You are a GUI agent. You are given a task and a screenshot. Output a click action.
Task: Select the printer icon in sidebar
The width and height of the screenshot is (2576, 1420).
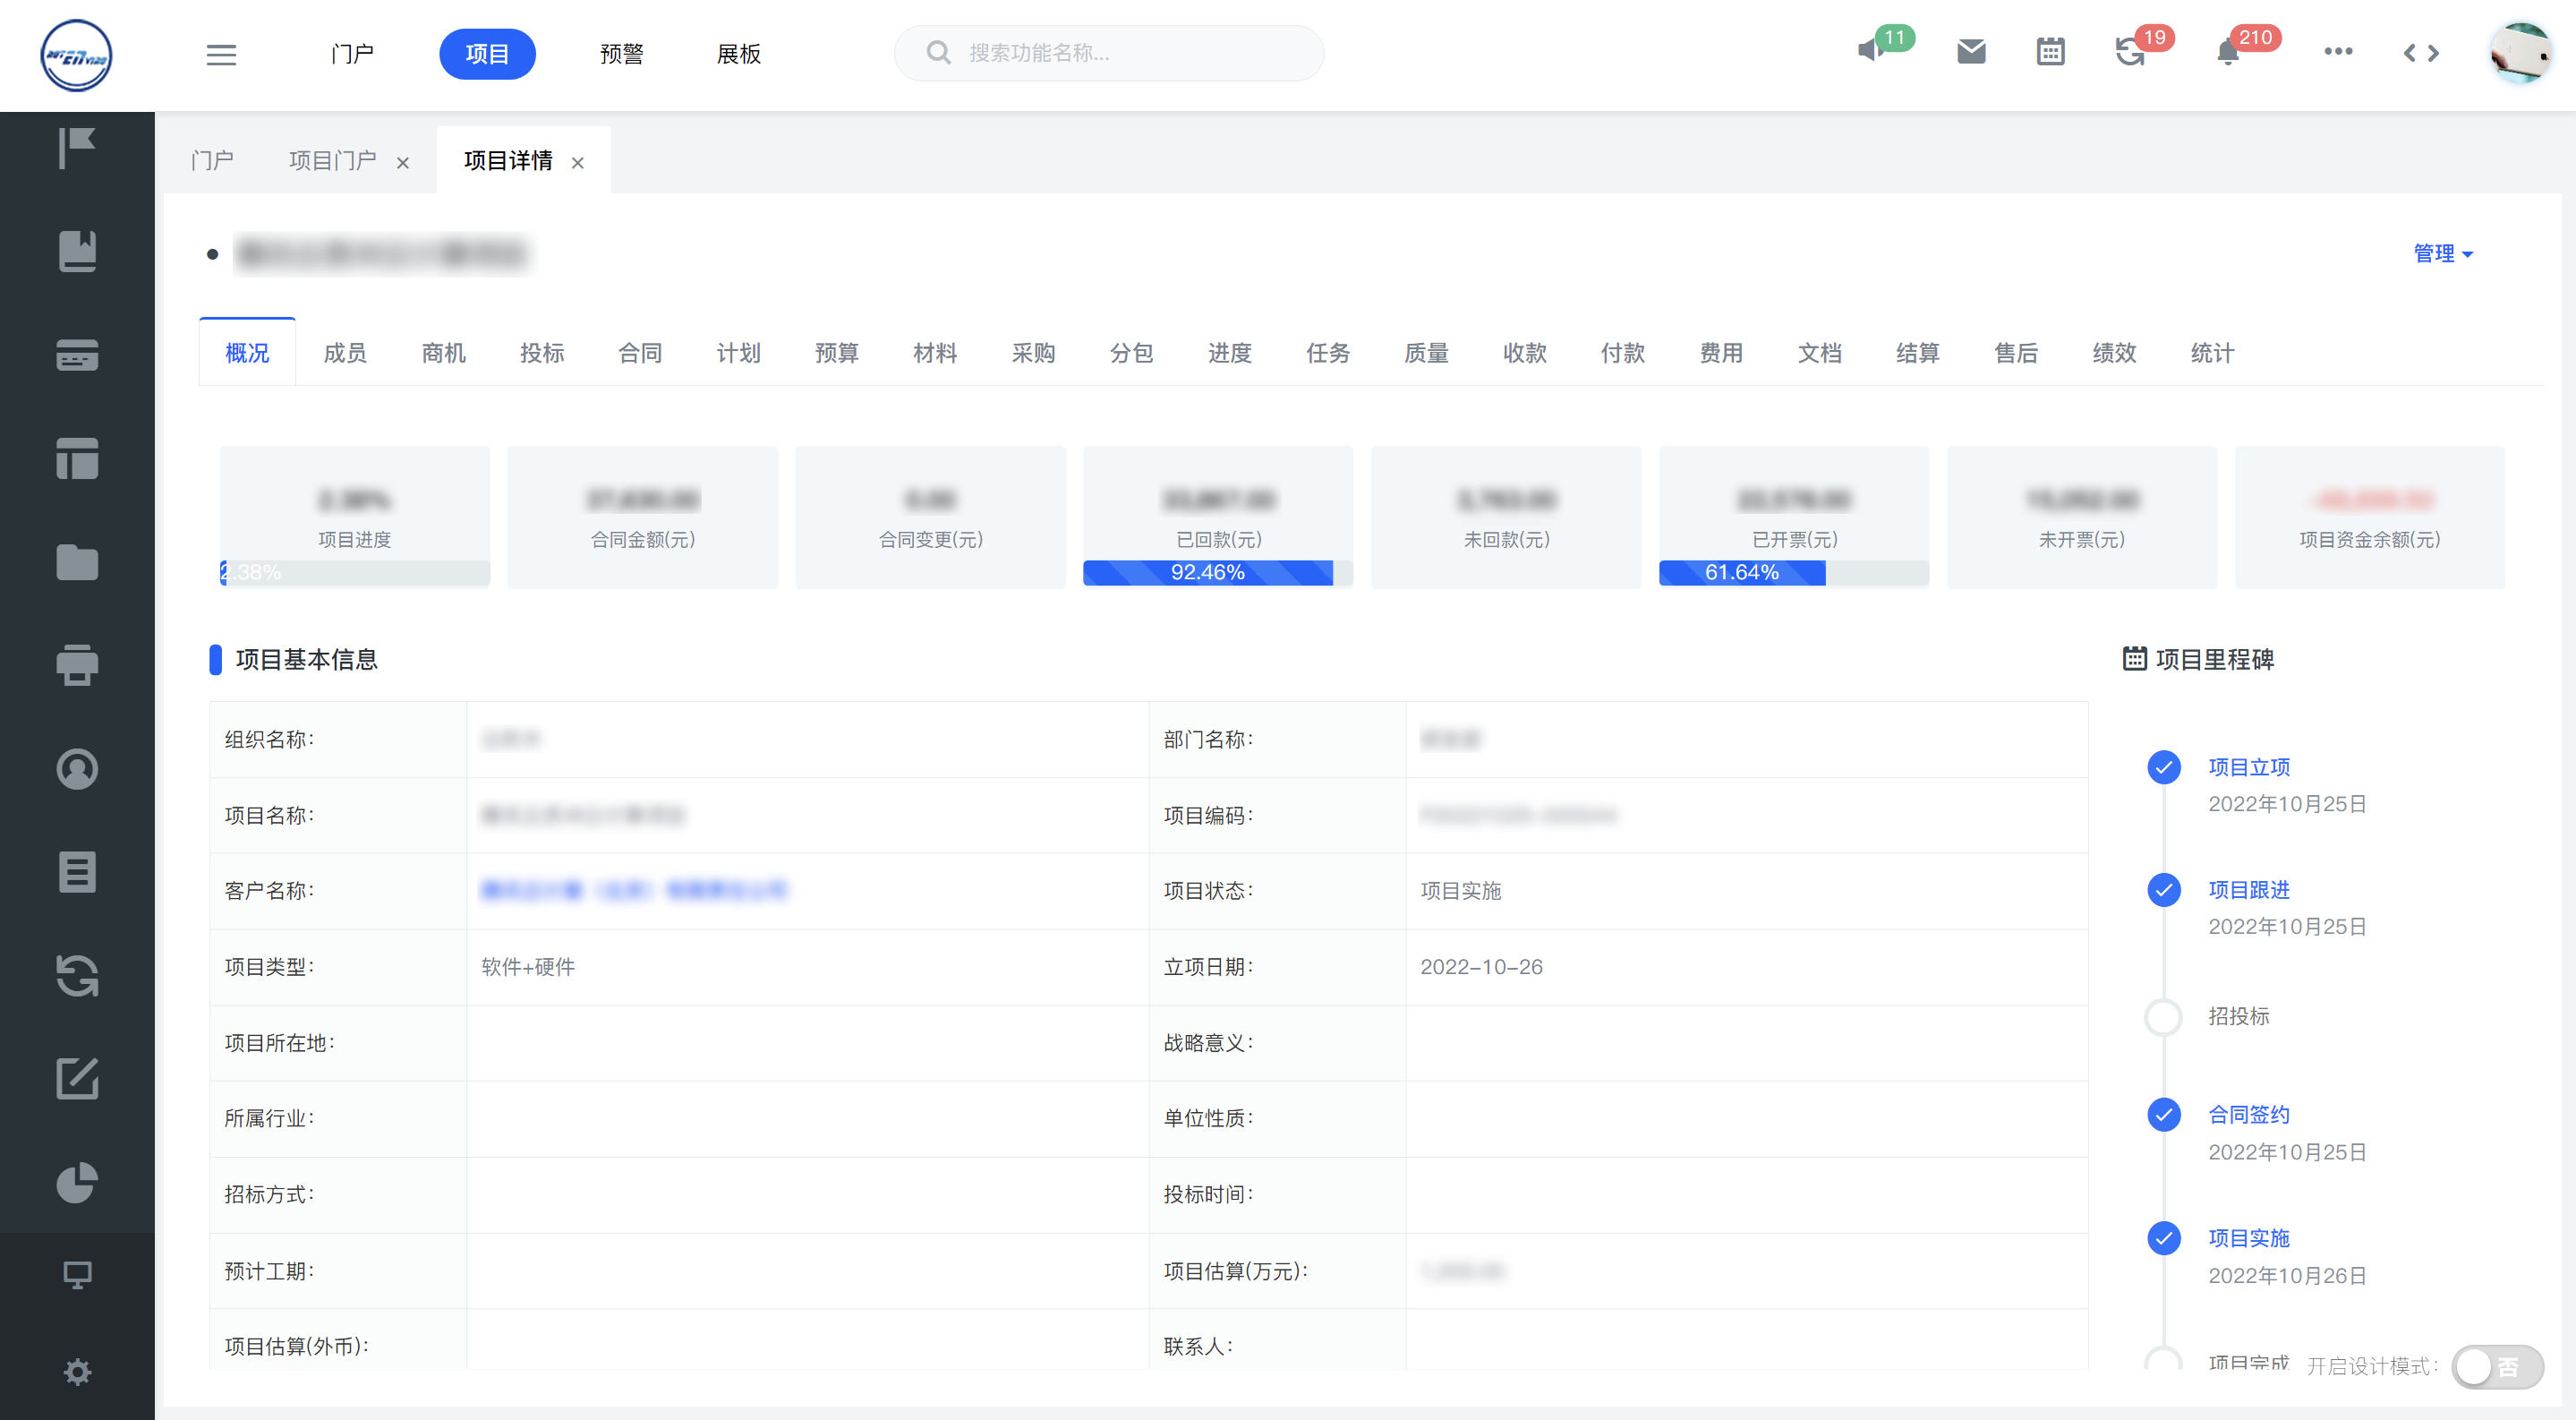[76, 665]
